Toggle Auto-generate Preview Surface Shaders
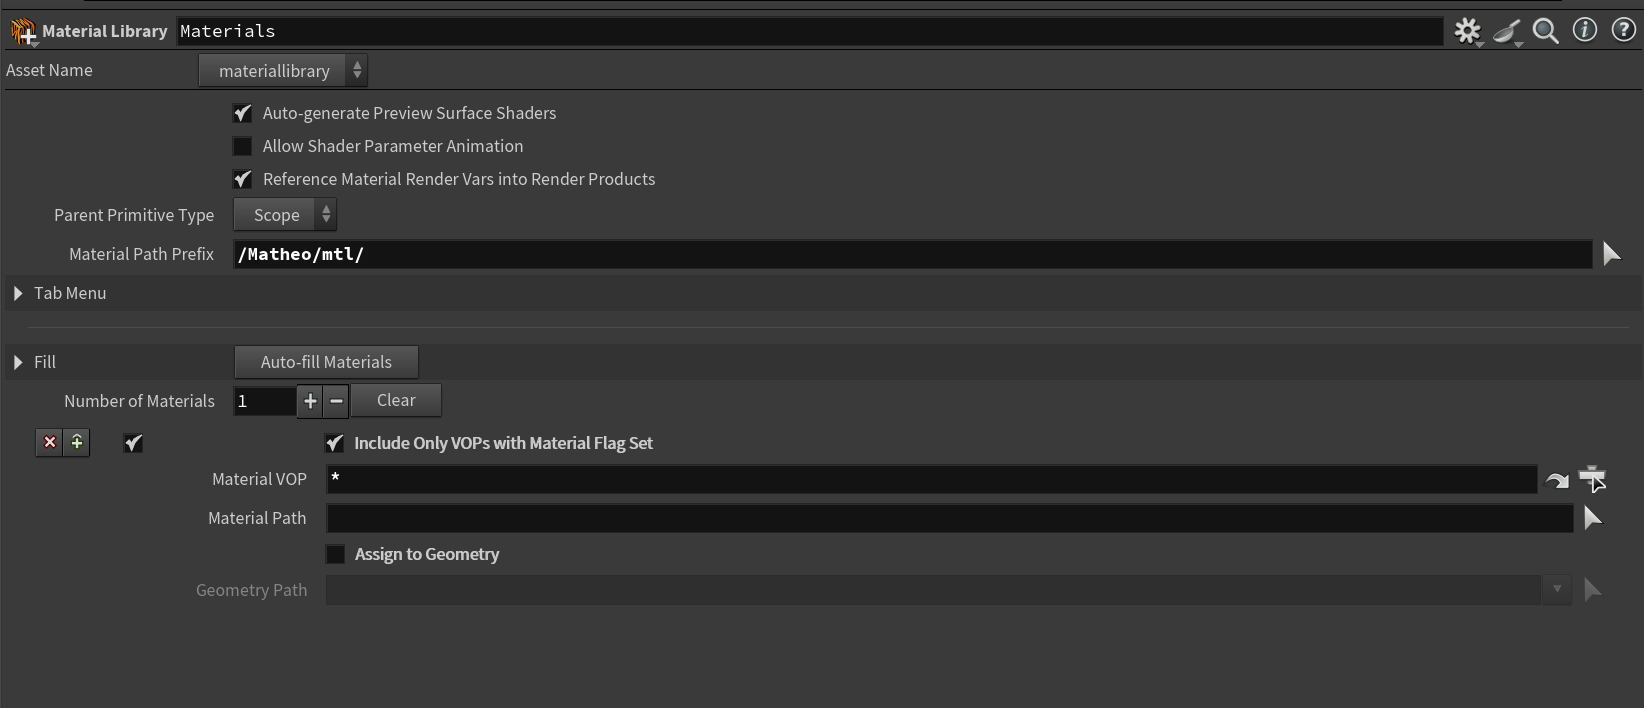Screen dimensions: 1644x708 click(x=243, y=113)
